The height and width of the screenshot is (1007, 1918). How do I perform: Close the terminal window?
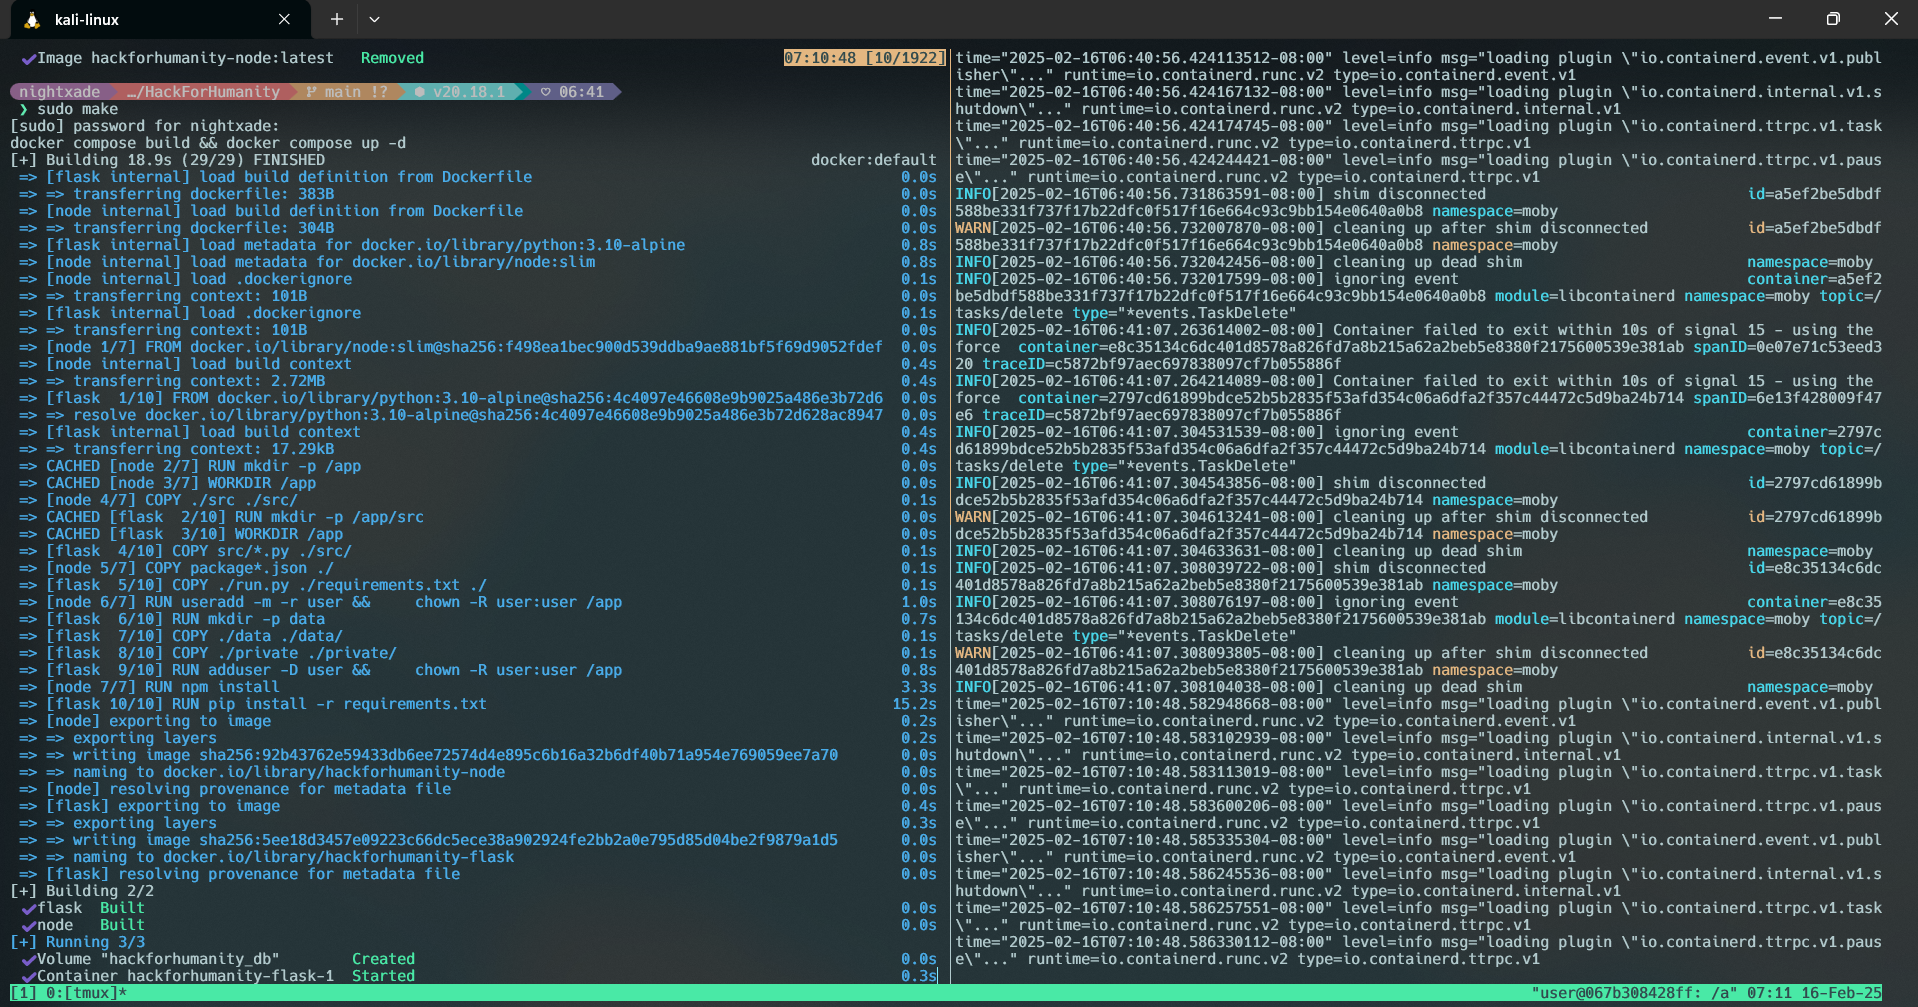tap(1890, 18)
